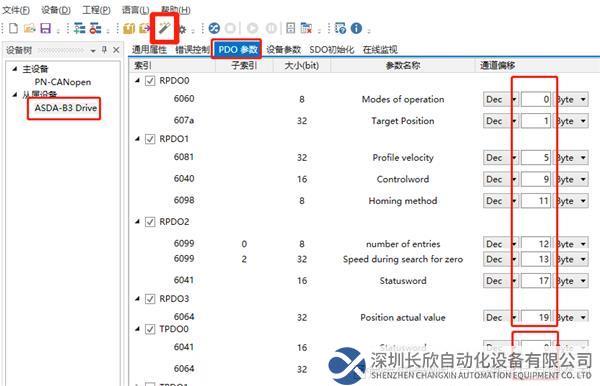Toggle the RPDO2 checkbox
The image size is (600, 386).
[x=150, y=222]
